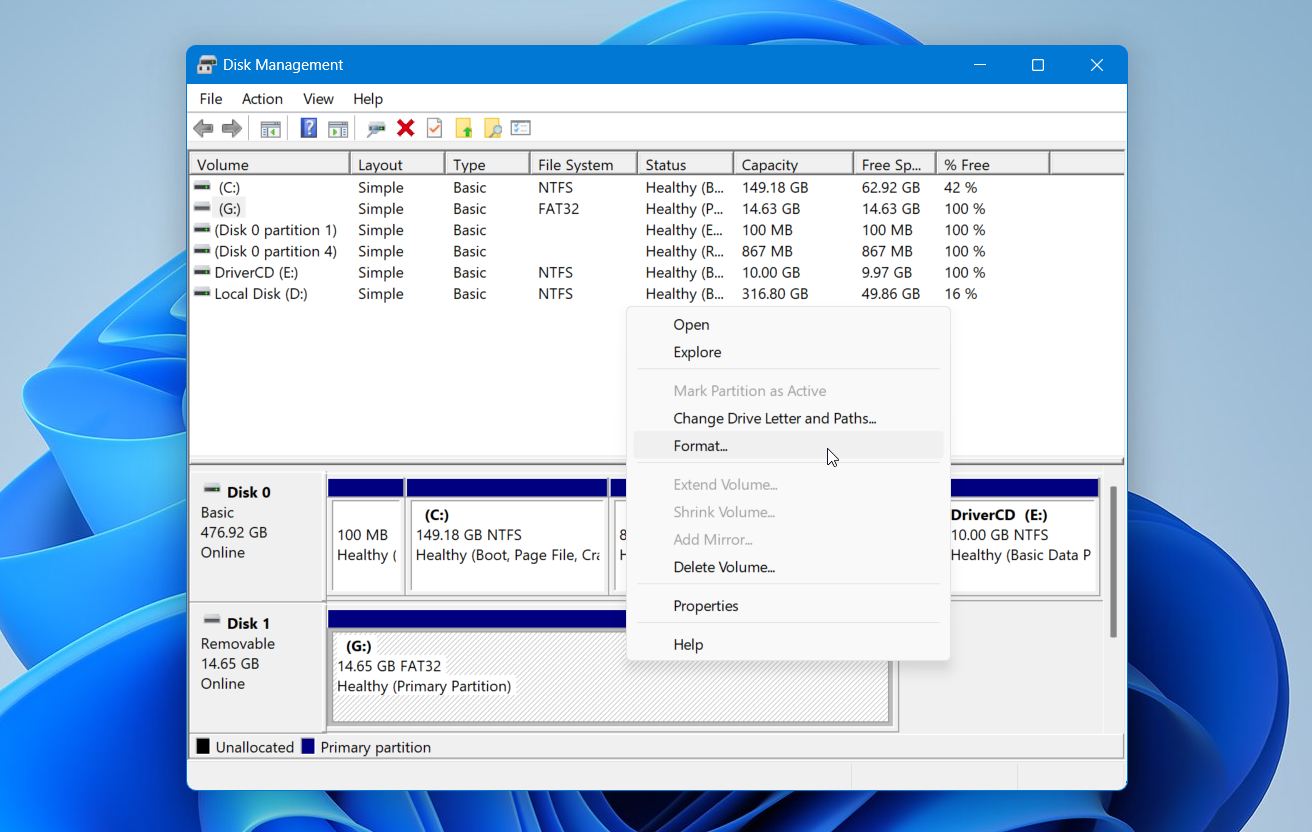Viewport: 1312px width, 832px height.
Task: Sort by the Free Sp... column header
Action: (x=894, y=164)
